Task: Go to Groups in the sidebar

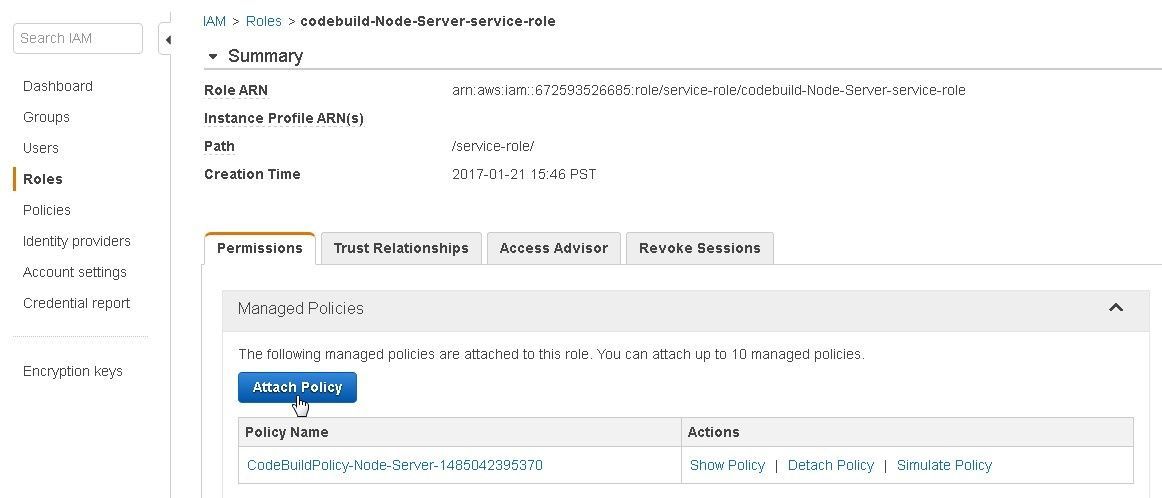Action: (46, 117)
